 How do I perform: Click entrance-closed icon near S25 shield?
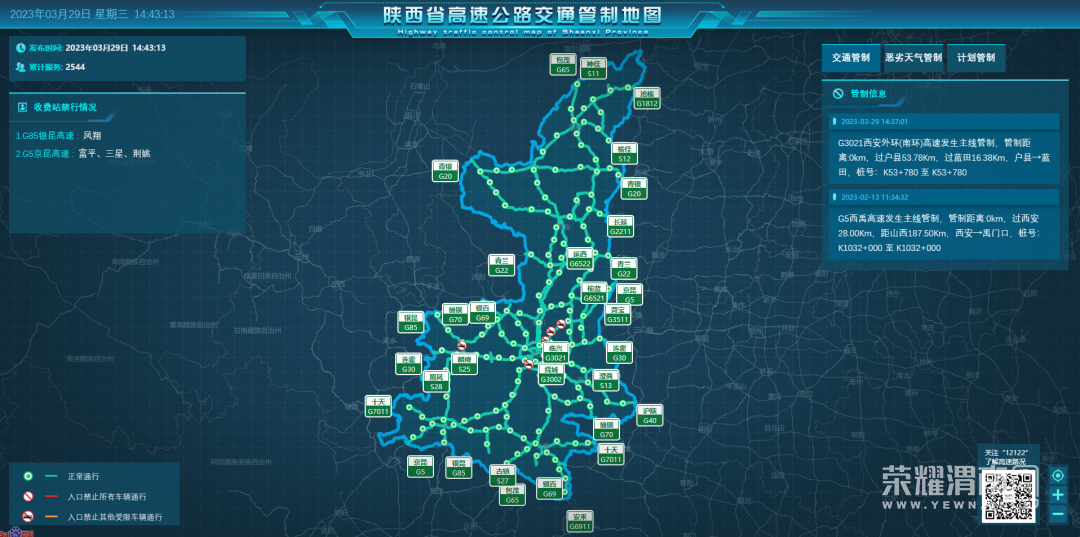click(x=462, y=345)
